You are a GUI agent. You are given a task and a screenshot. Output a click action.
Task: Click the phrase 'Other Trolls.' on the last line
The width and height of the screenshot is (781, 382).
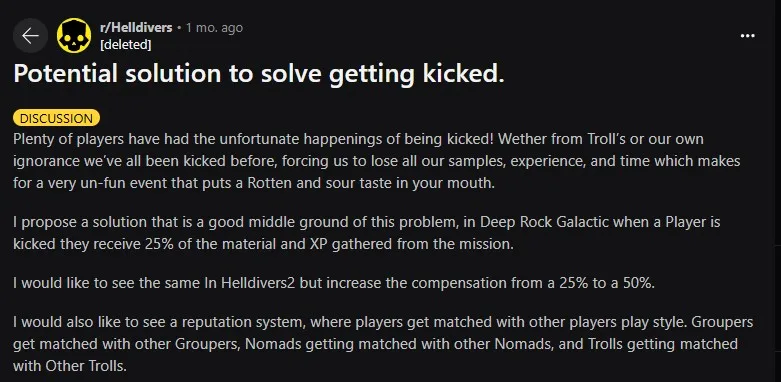pyautogui.click(x=86, y=366)
